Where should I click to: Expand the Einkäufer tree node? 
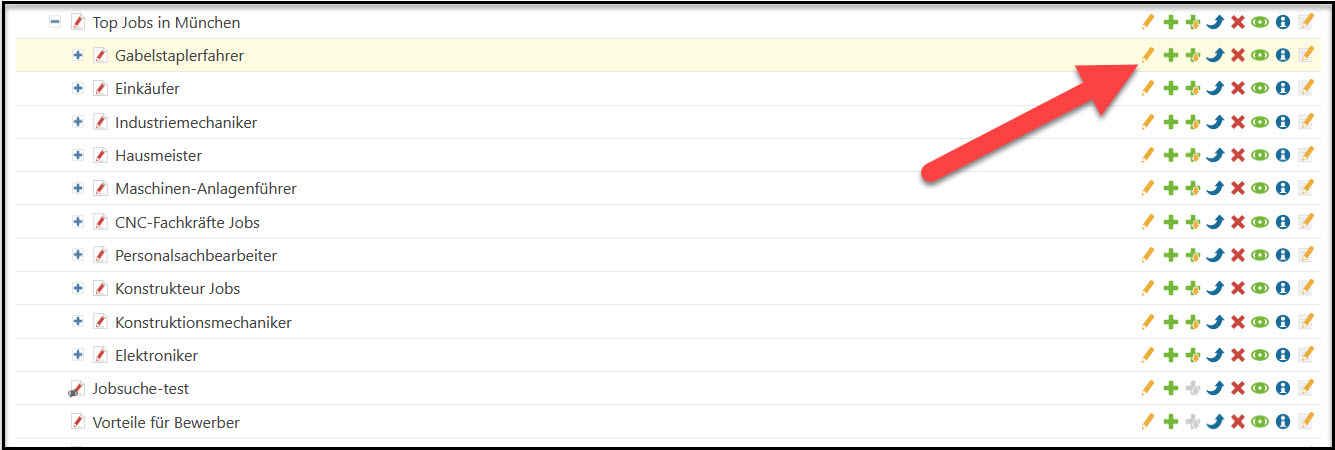(78, 88)
